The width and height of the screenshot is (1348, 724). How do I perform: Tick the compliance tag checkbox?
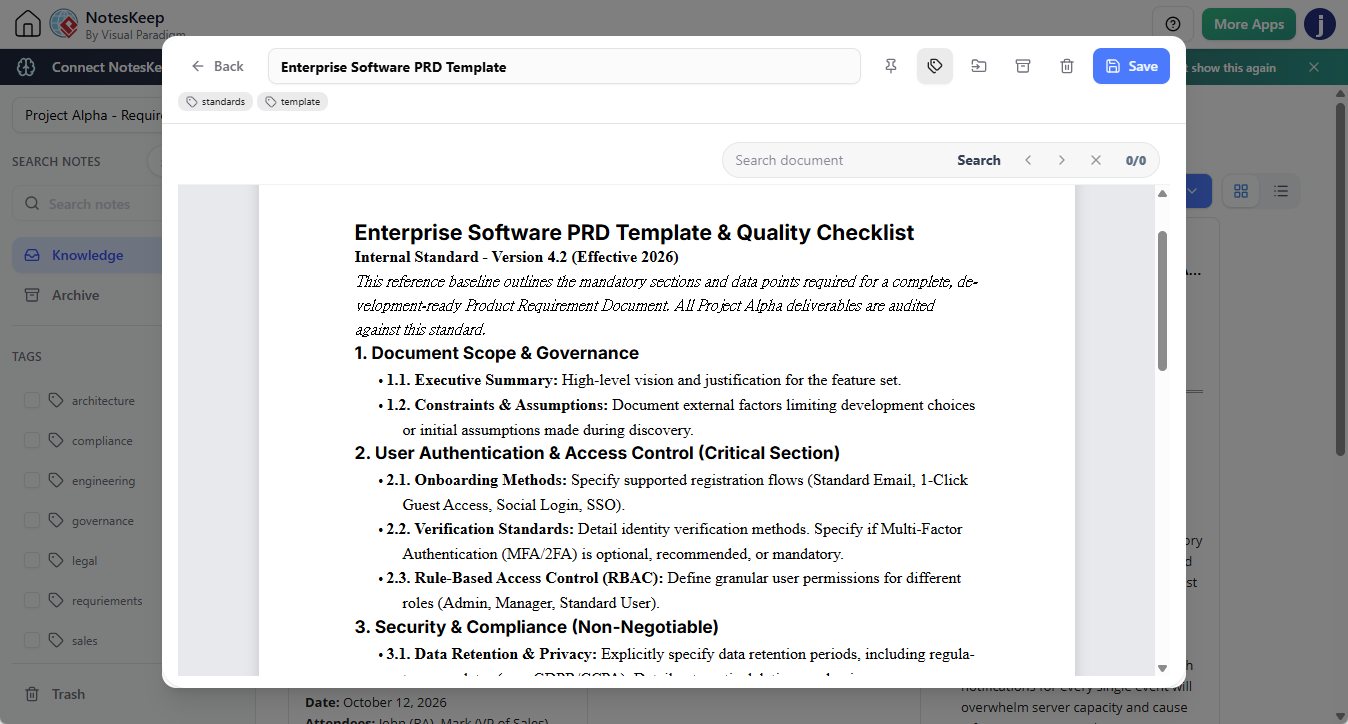click(x=32, y=441)
